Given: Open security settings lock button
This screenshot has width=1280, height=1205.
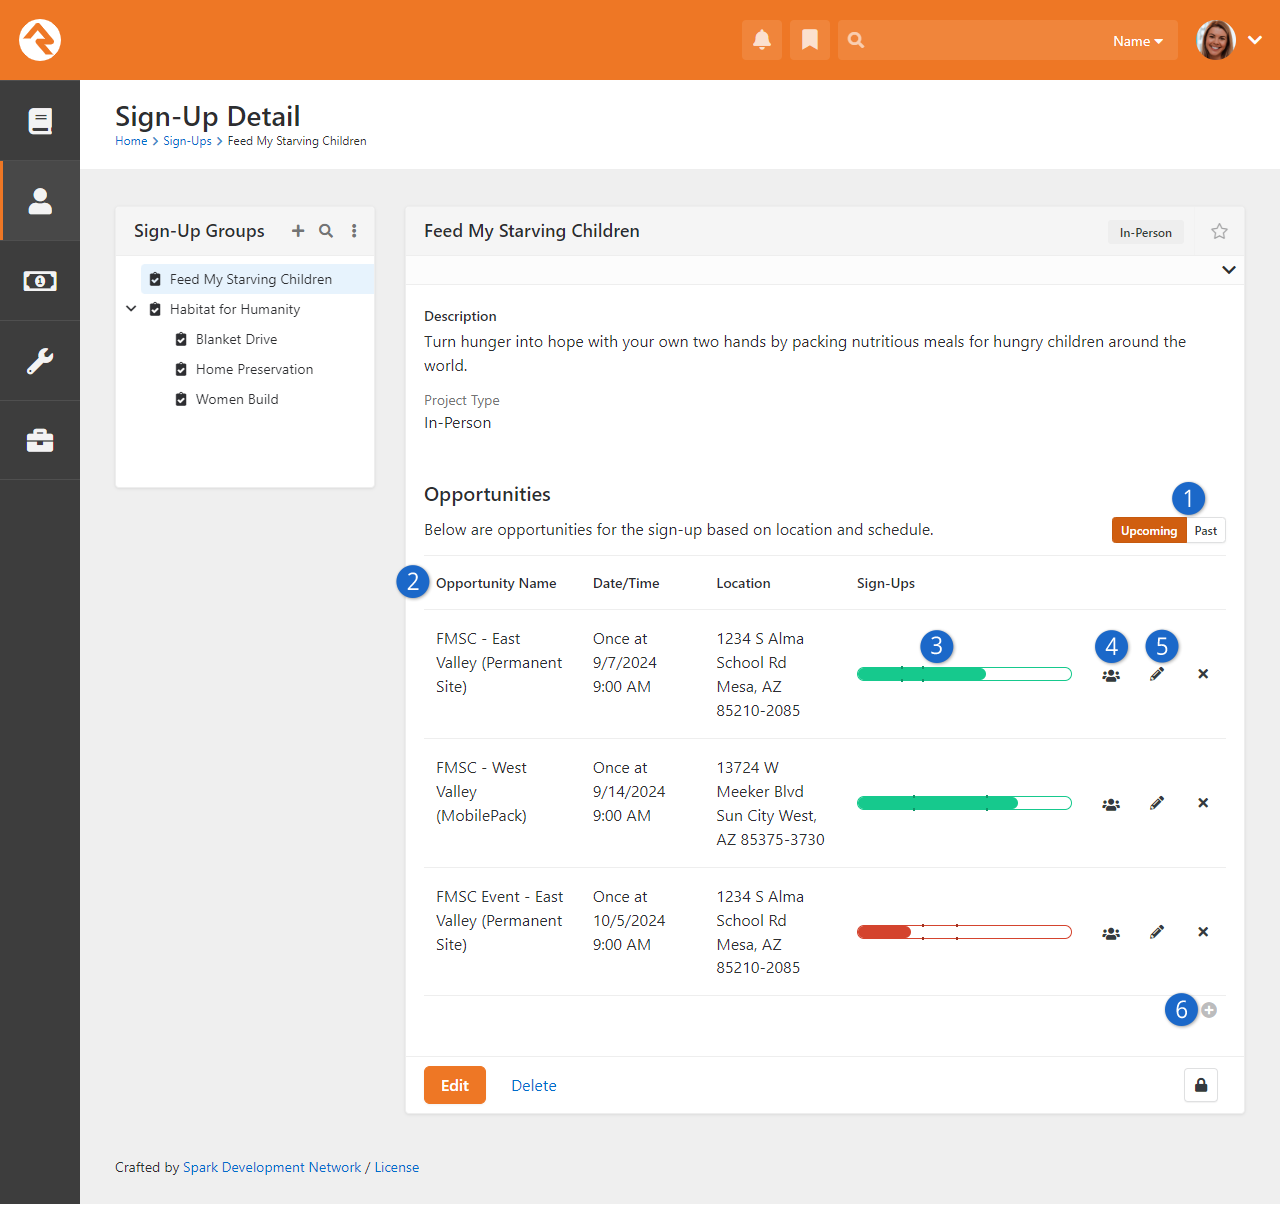Looking at the screenshot, I should [x=1201, y=1085].
